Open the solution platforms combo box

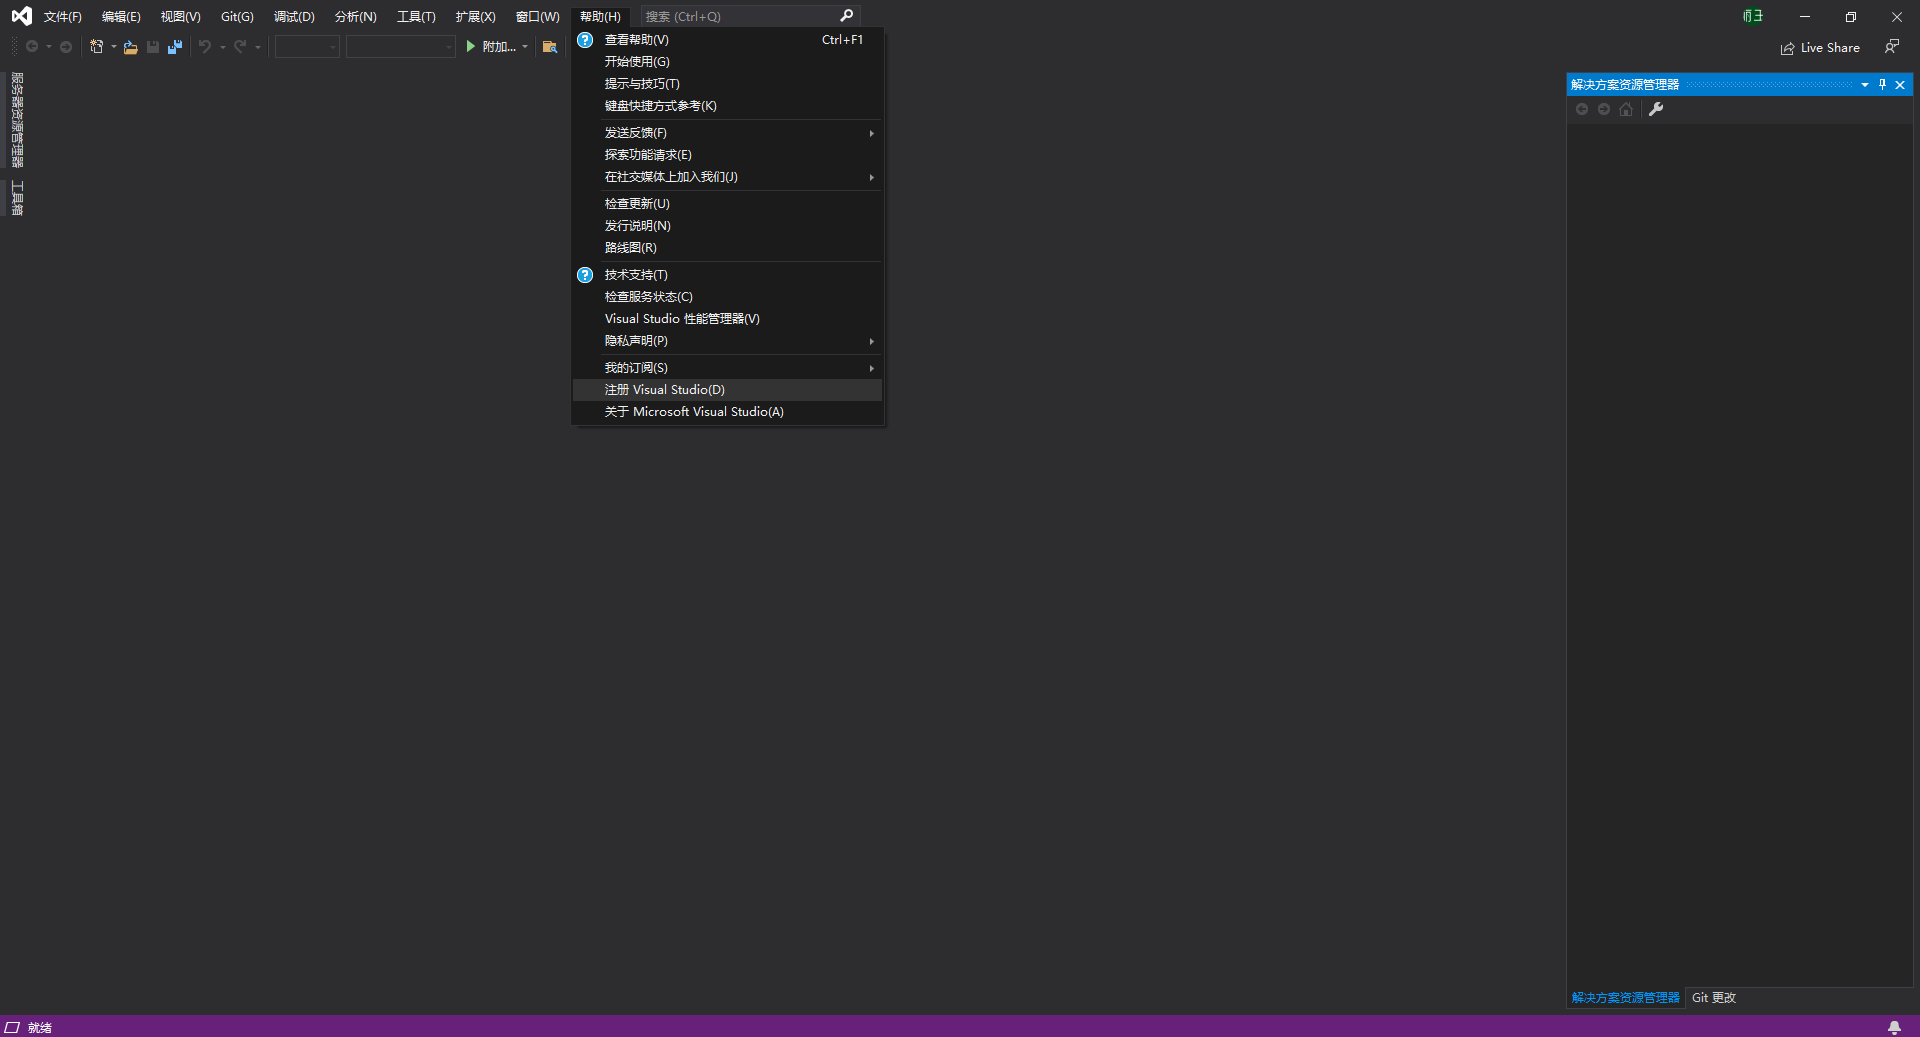401,47
